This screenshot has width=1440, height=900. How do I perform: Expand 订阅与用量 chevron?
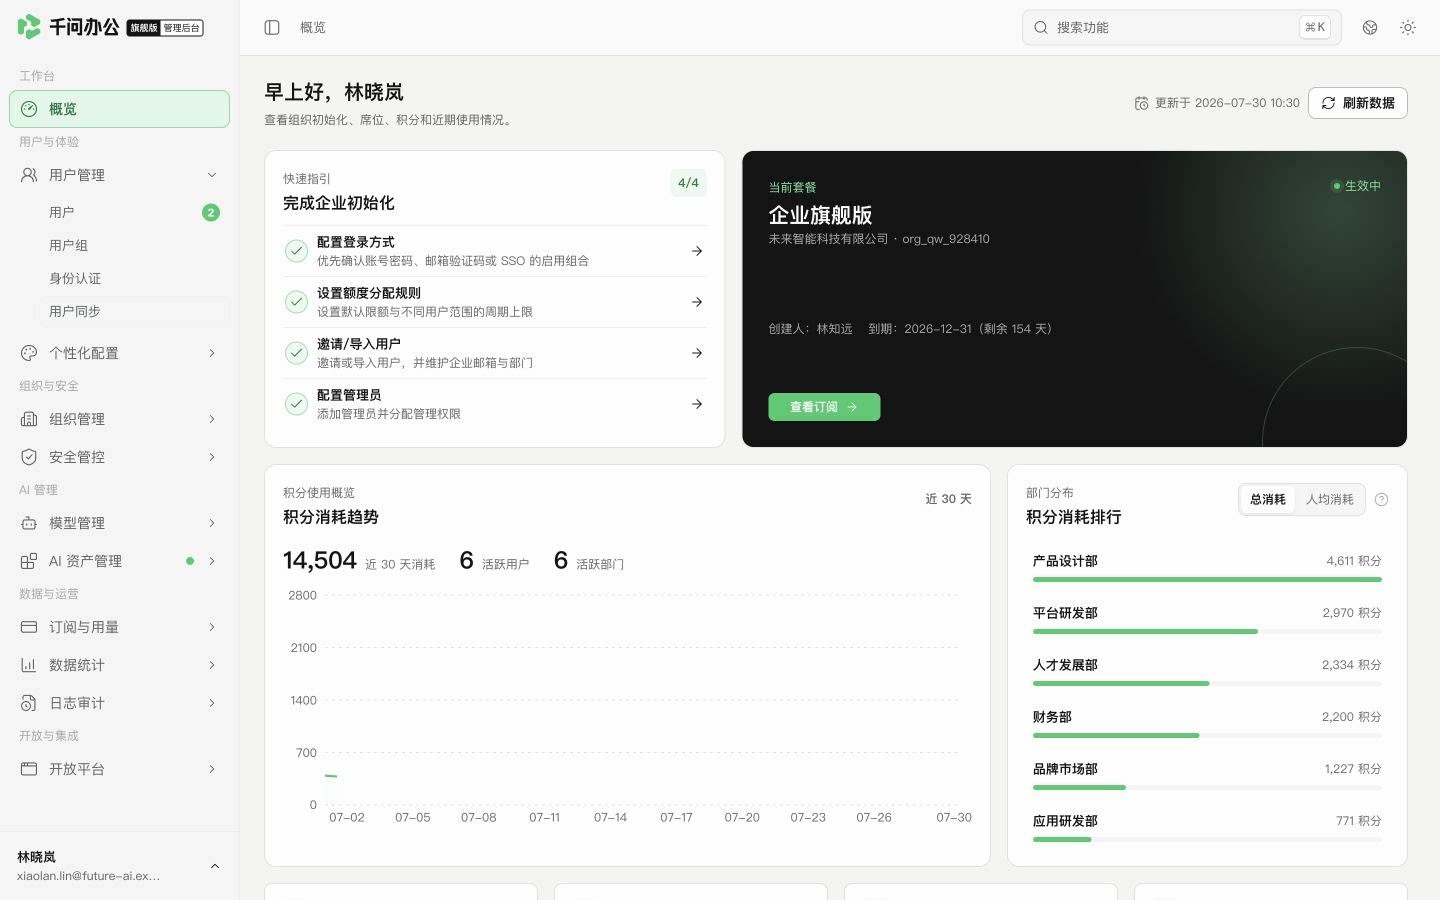[212, 627]
